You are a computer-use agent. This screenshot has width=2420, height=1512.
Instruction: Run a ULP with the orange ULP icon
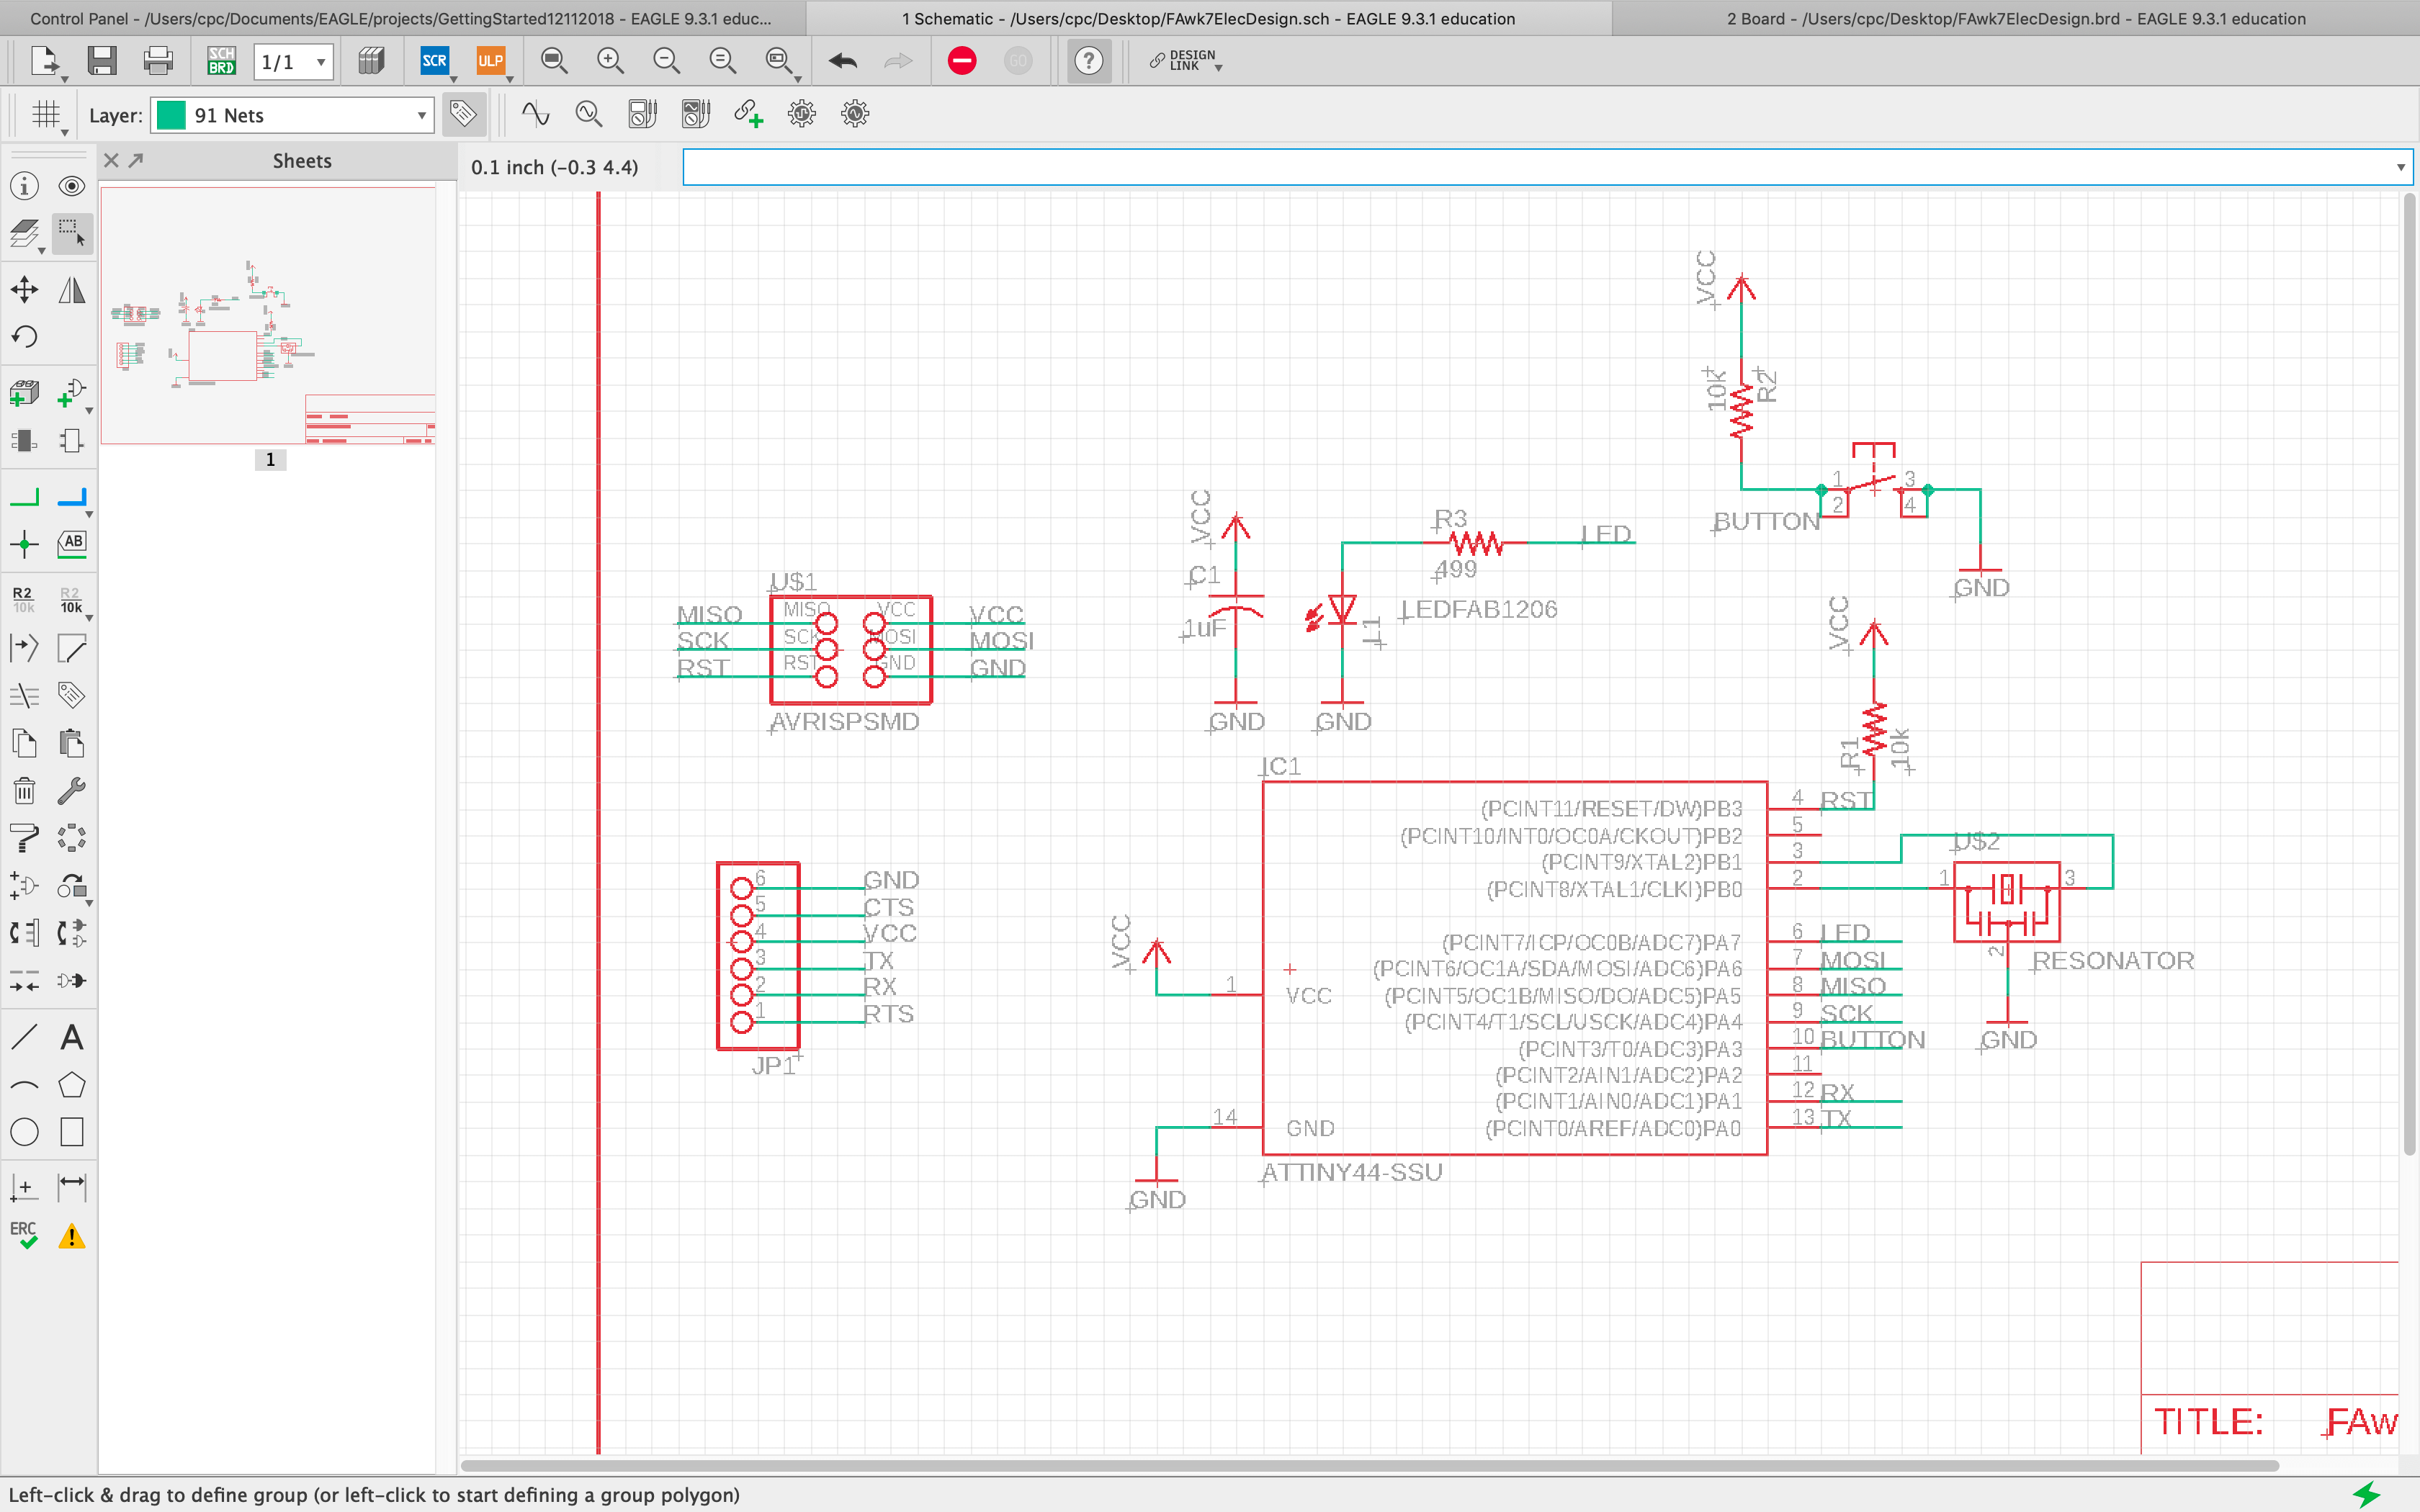[490, 61]
